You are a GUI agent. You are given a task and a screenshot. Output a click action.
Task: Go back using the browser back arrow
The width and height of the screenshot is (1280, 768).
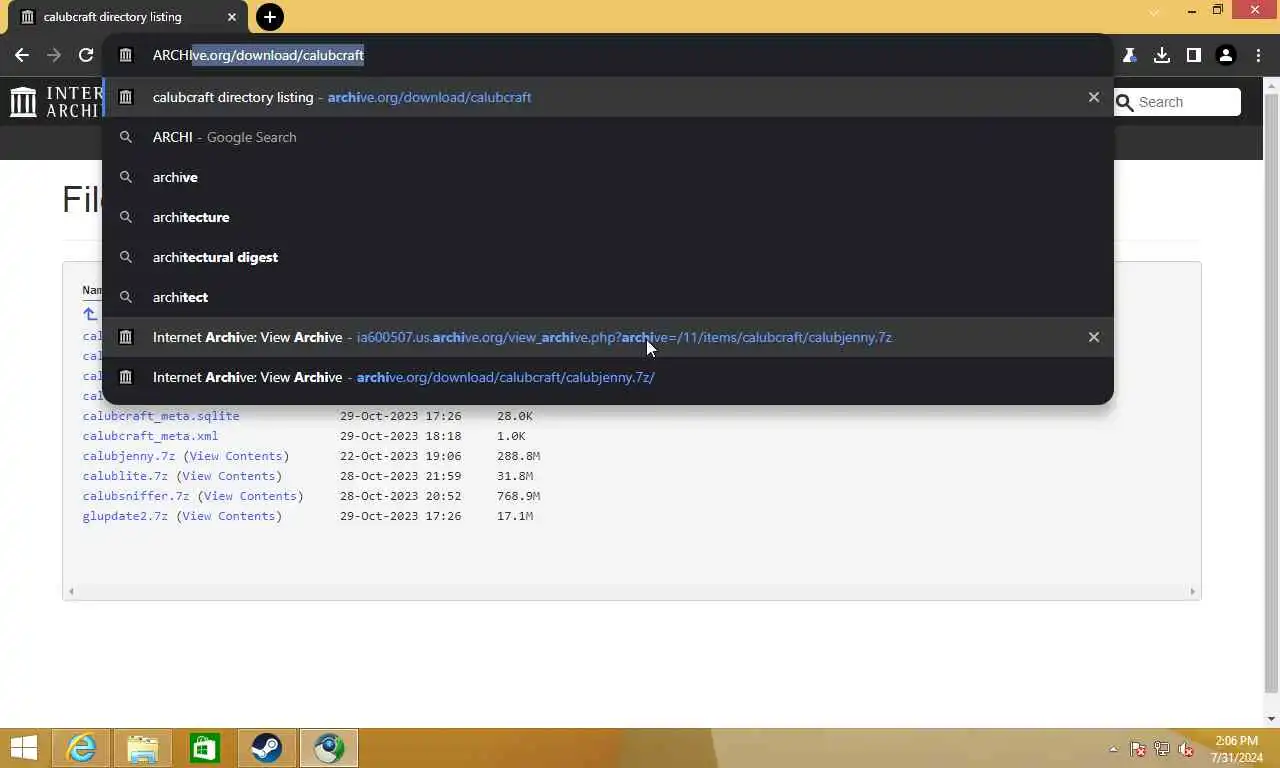pyautogui.click(x=22, y=55)
